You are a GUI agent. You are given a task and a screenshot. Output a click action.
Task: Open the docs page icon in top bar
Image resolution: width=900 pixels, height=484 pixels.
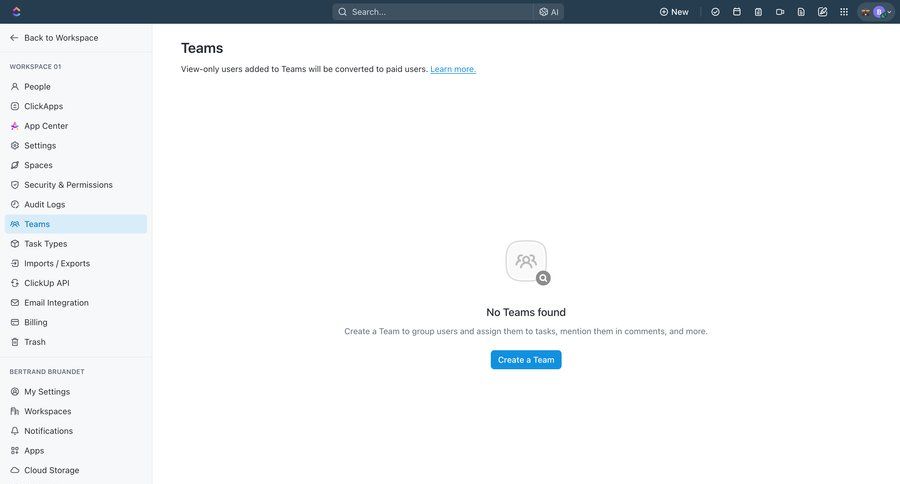tap(801, 11)
